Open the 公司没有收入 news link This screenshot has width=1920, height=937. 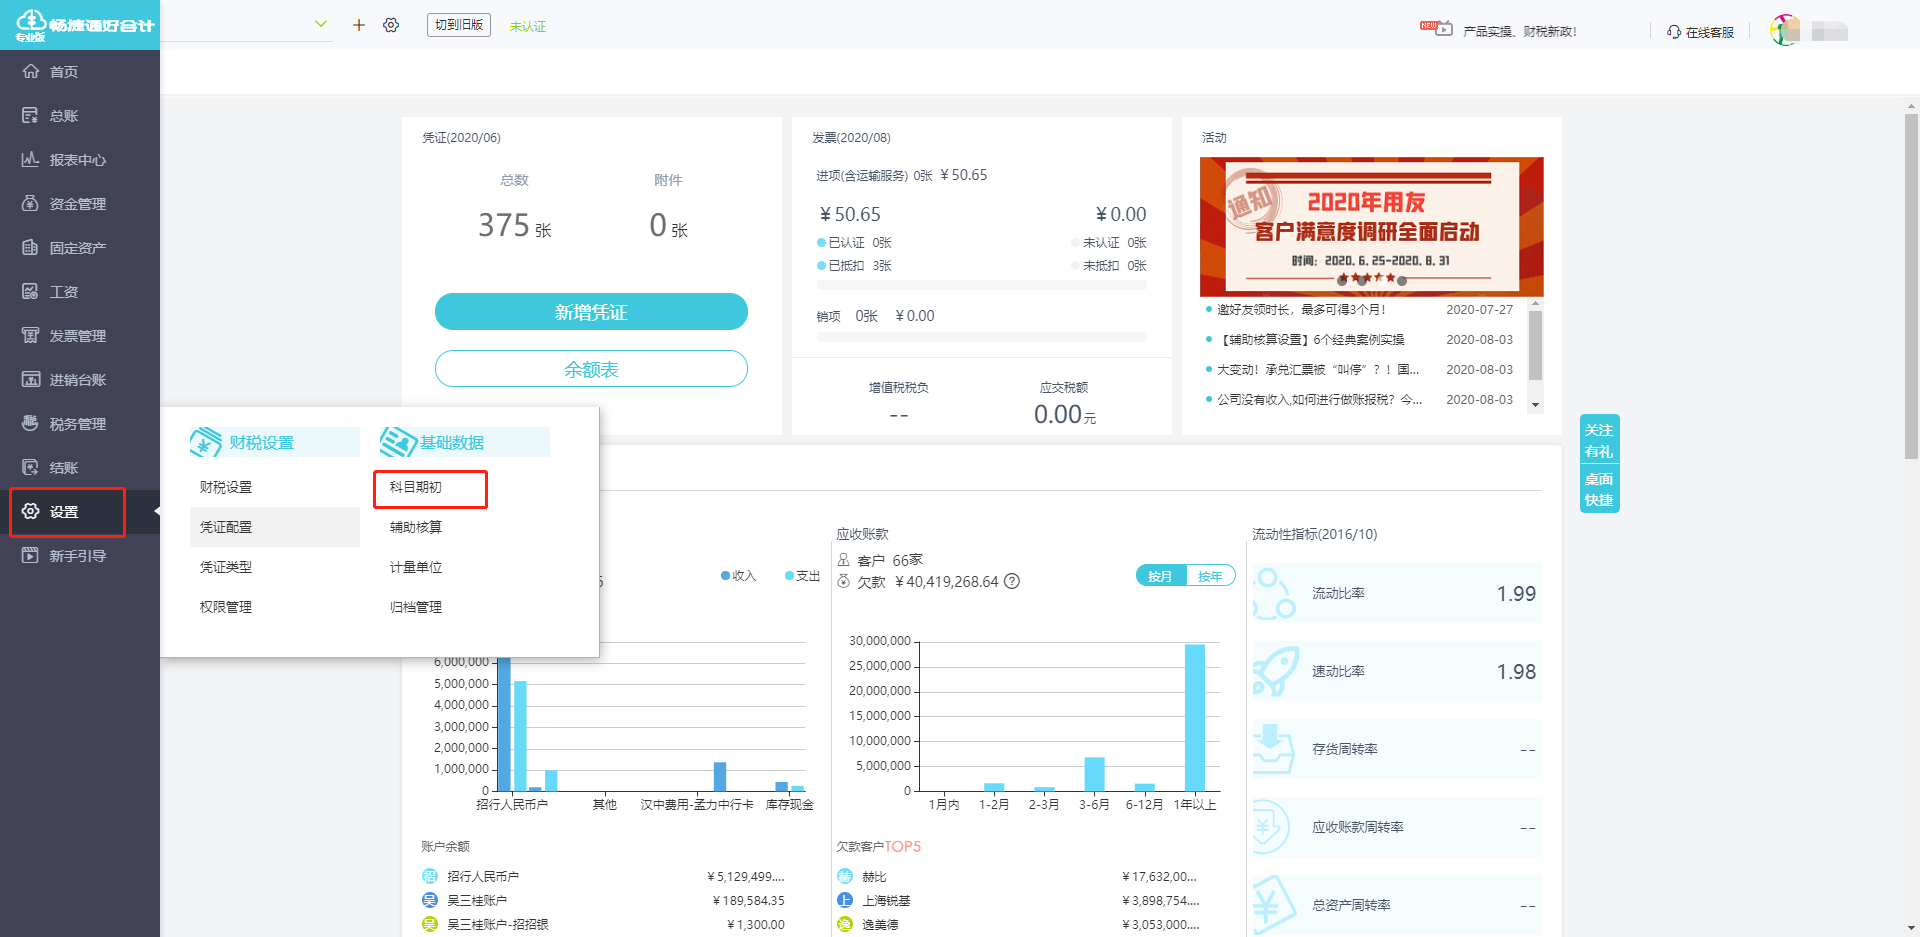click(x=1319, y=400)
